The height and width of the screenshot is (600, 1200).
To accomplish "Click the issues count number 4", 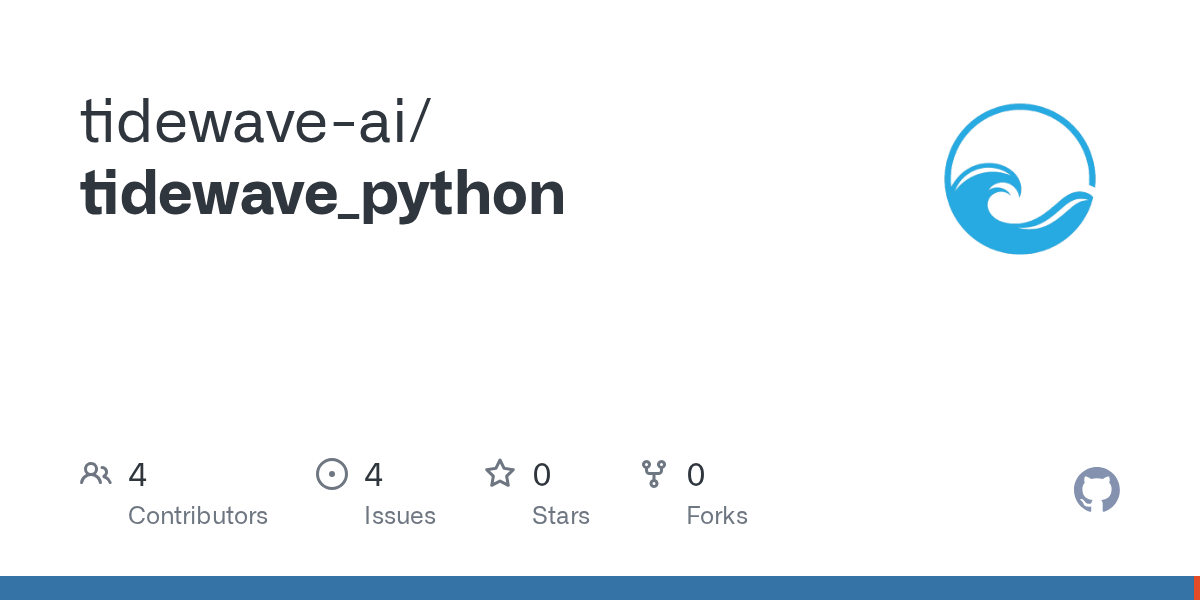I will click(374, 475).
